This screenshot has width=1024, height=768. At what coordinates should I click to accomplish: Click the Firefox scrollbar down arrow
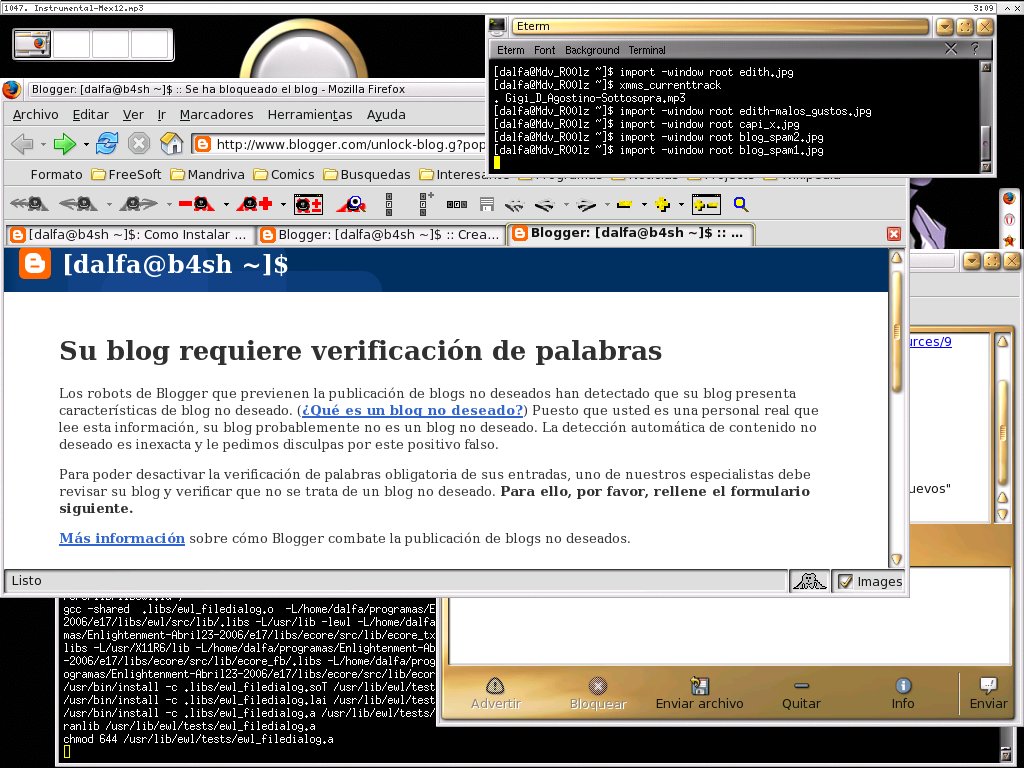click(x=897, y=560)
